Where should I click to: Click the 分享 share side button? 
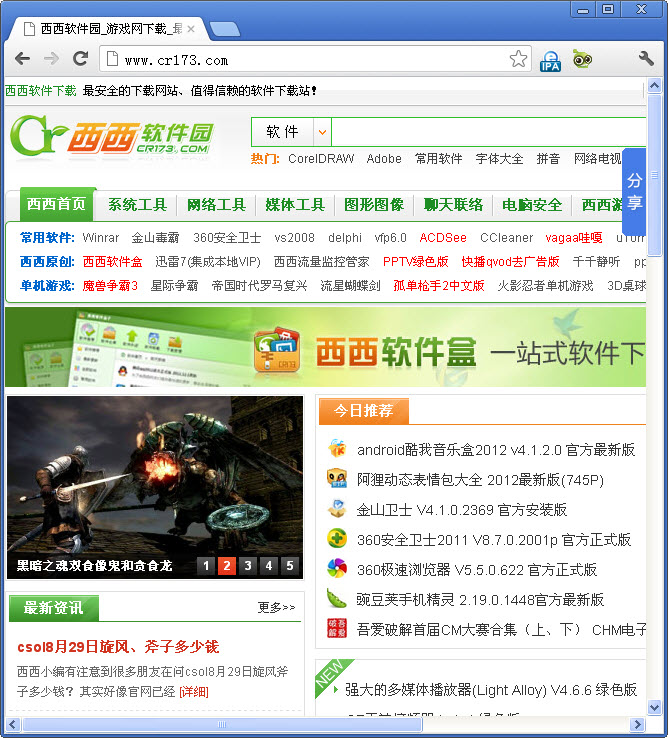[634, 192]
